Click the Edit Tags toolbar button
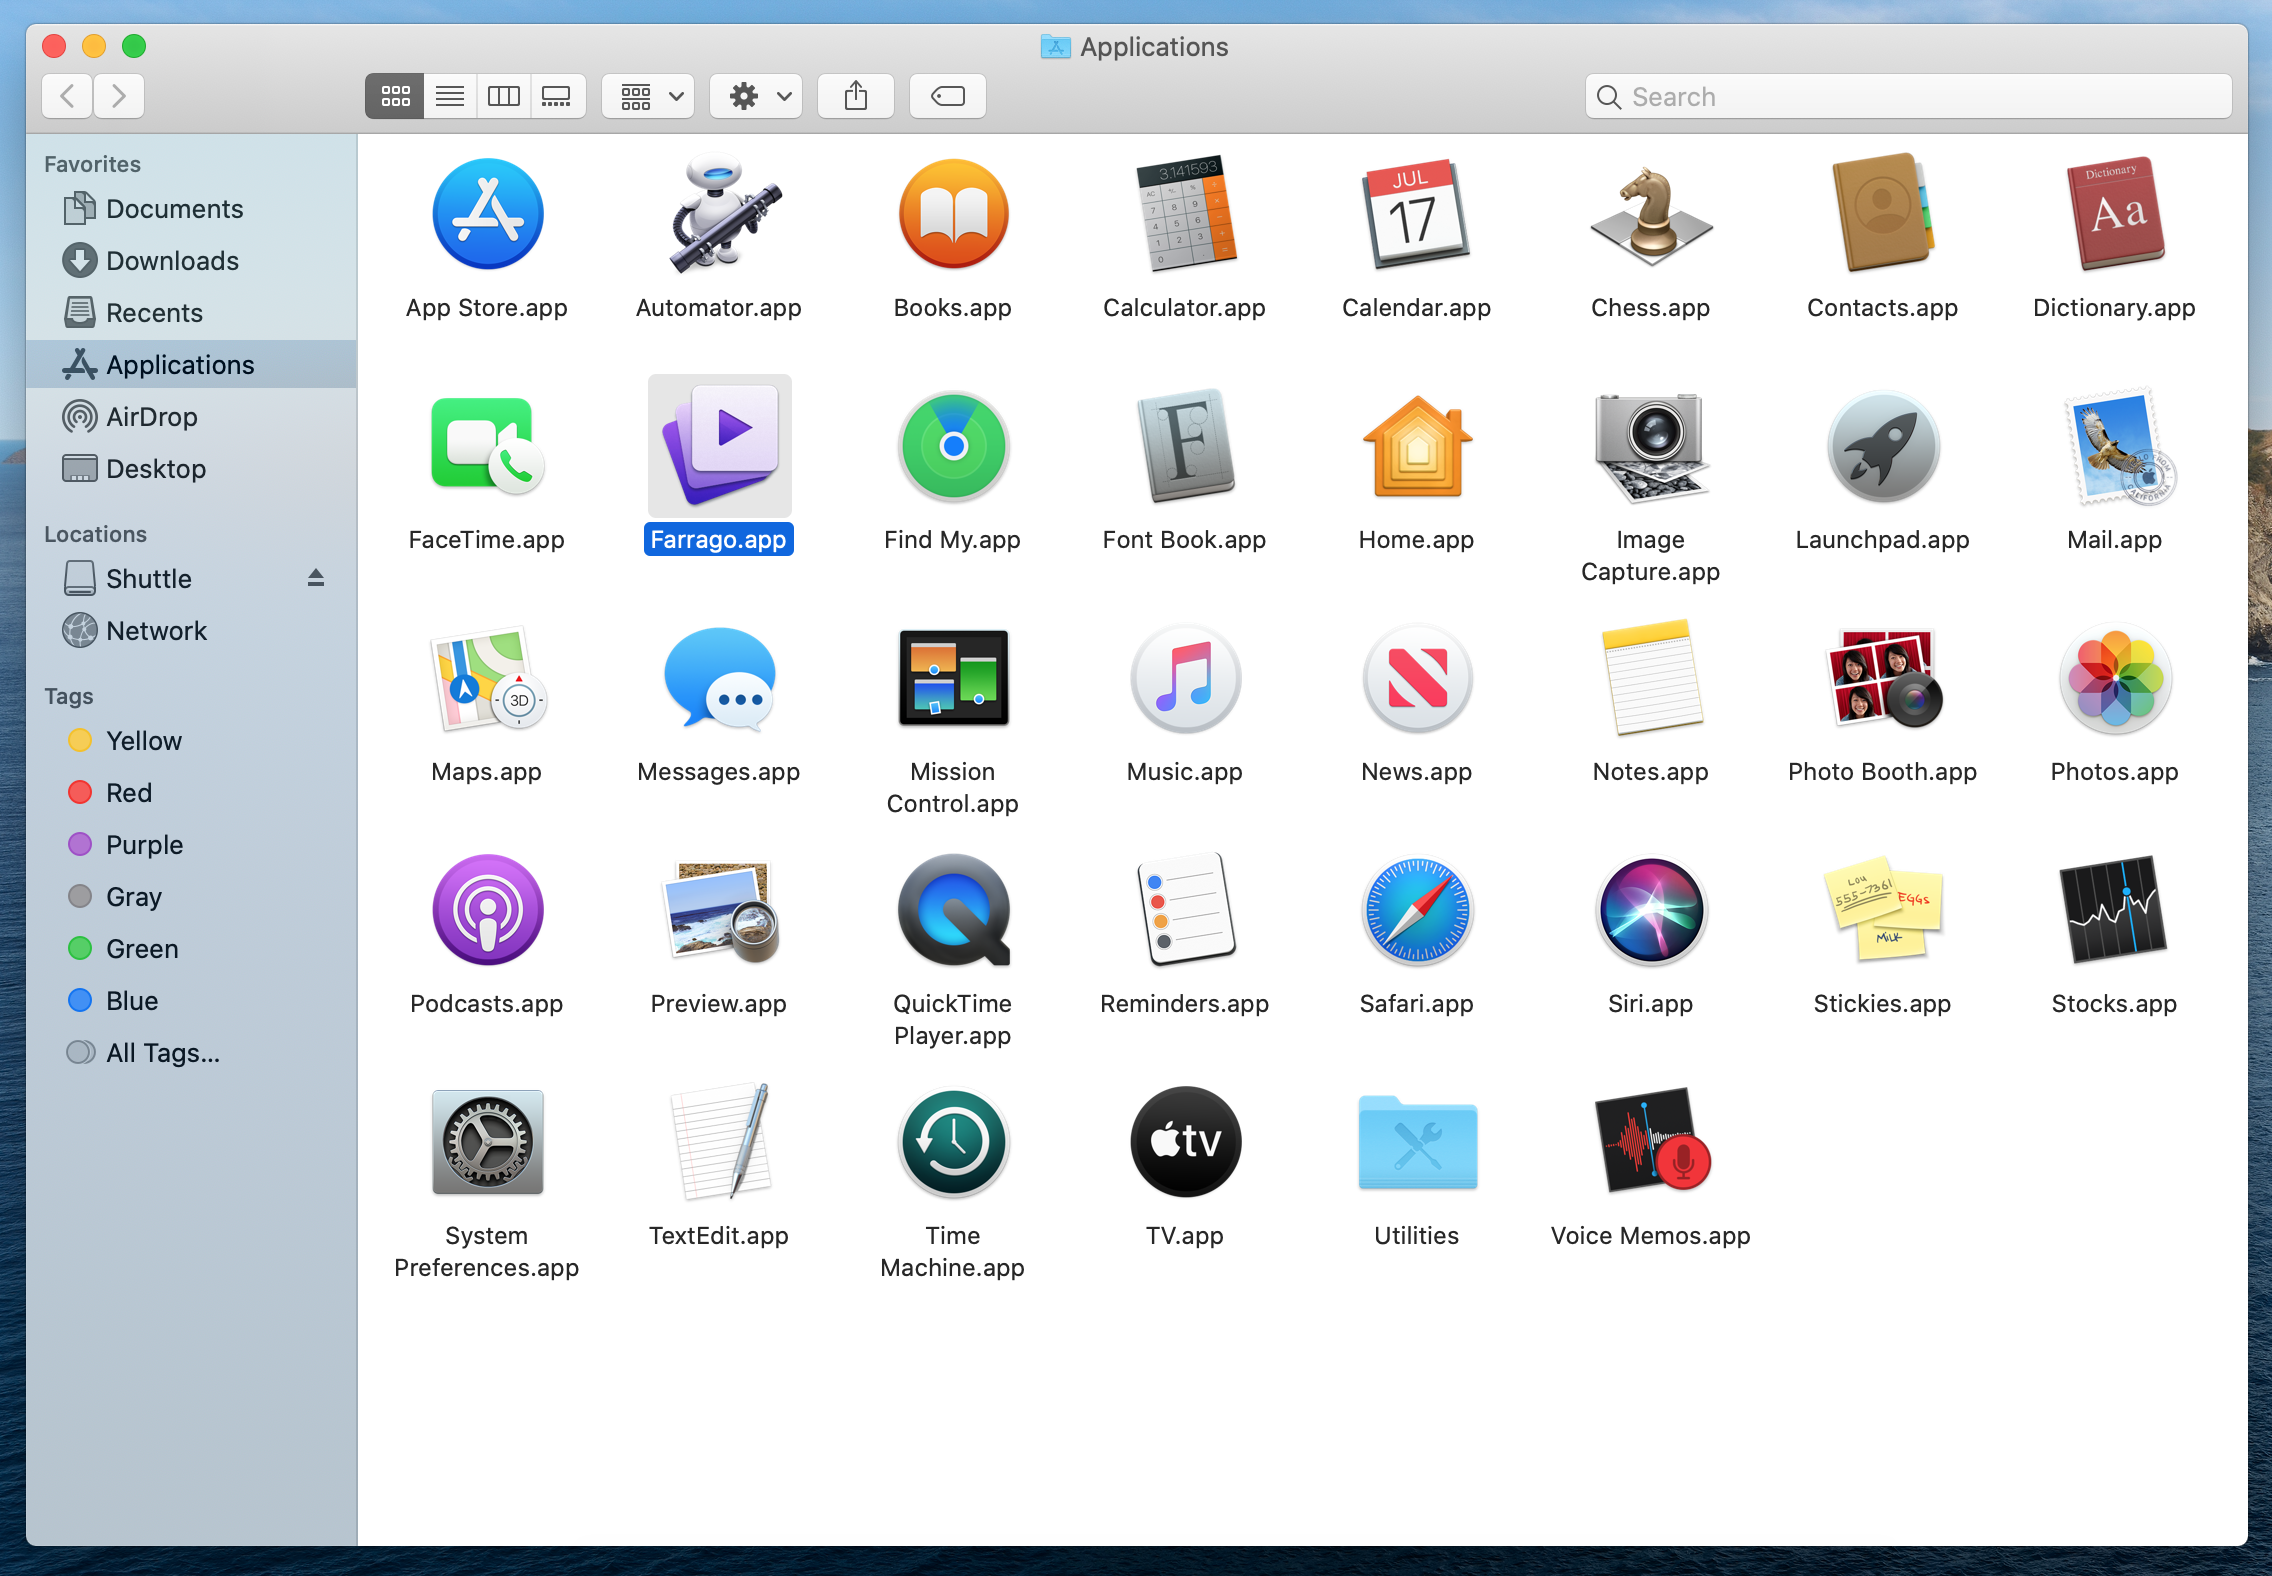This screenshot has width=2272, height=1576. (948, 96)
